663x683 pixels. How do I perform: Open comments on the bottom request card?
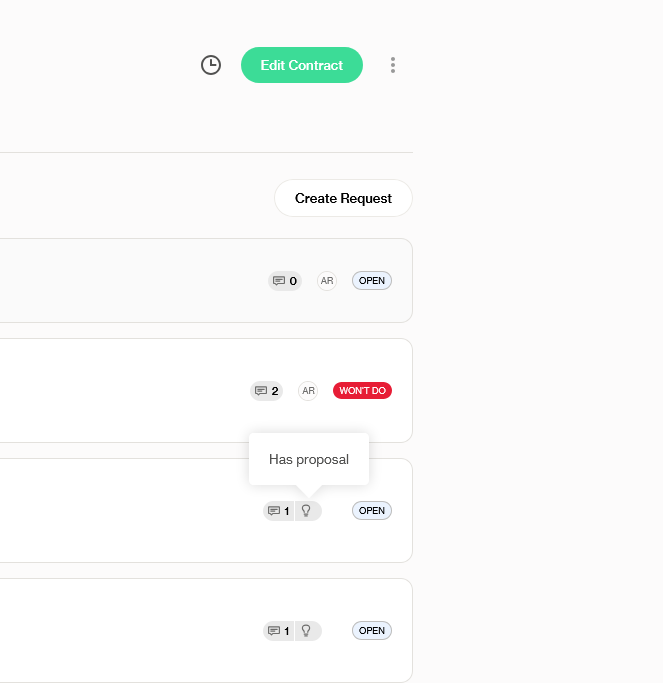point(279,631)
